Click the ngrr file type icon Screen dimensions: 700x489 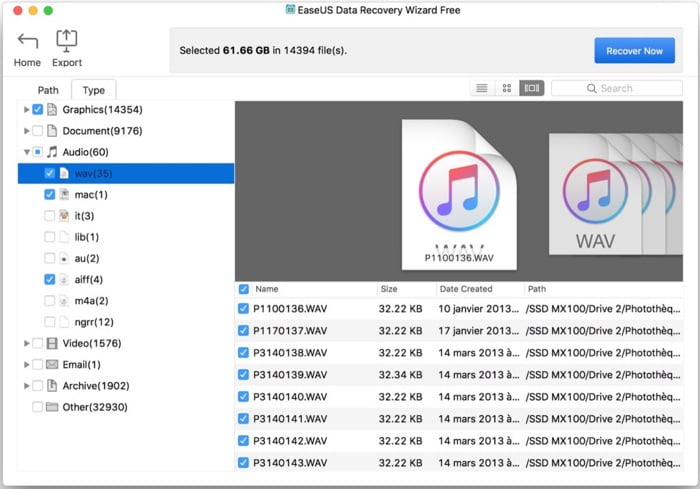point(64,322)
